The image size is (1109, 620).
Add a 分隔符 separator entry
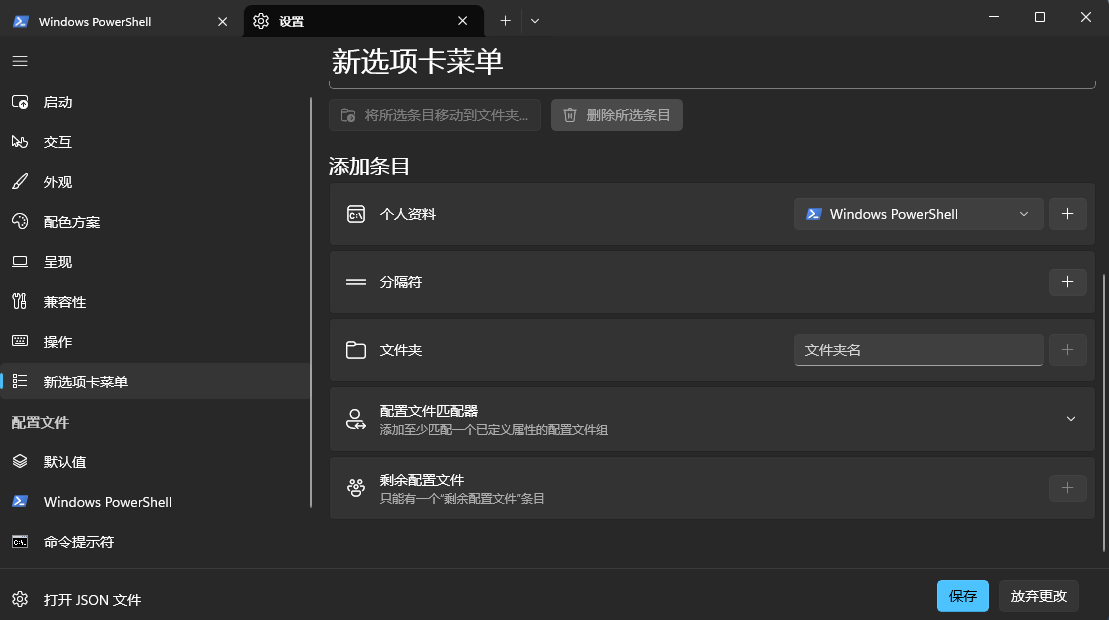pos(1067,282)
